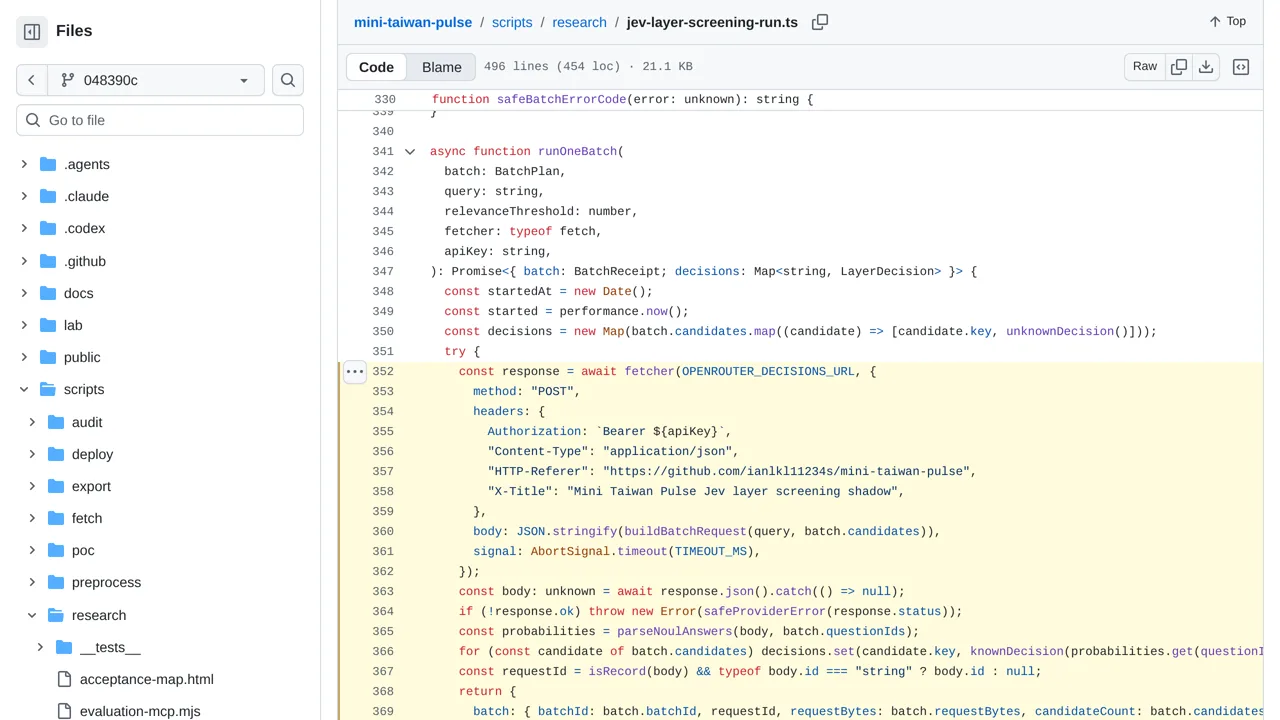Image resolution: width=1280 pixels, height=720 pixels.
Task: Click the search magnifier button in Files
Action: click(x=288, y=80)
